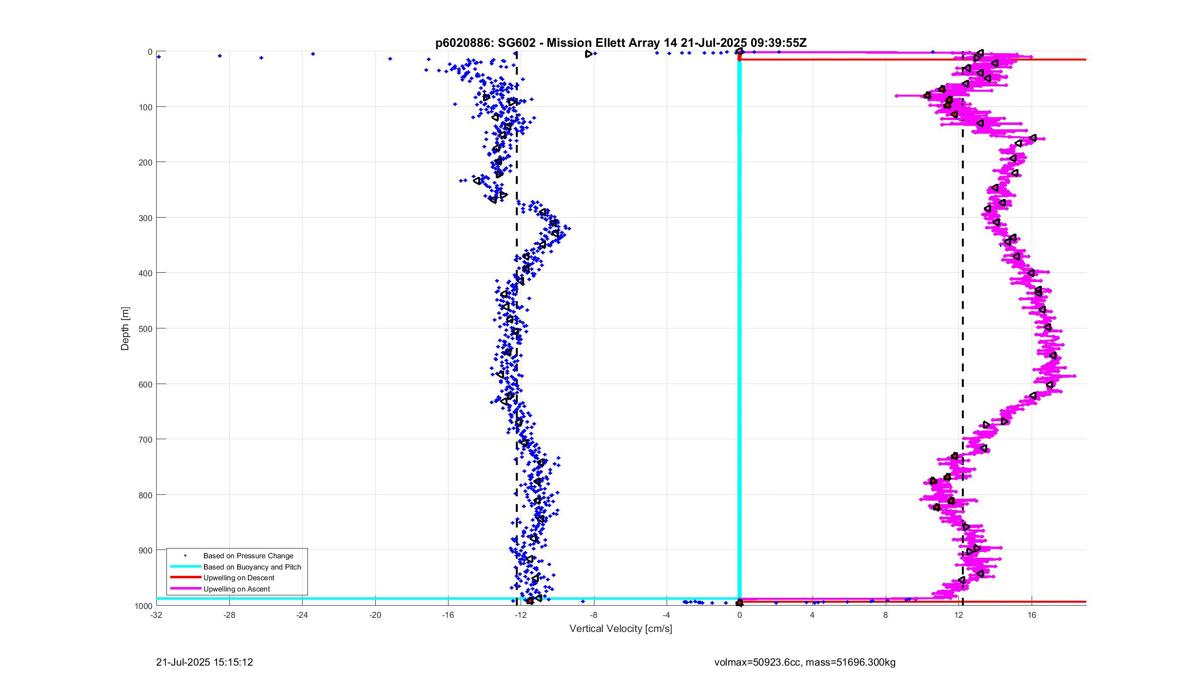The height and width of the screenshot is (681, 1200).
Task: Click the positive 16 tick on velocity axis
Action: 1031,616
